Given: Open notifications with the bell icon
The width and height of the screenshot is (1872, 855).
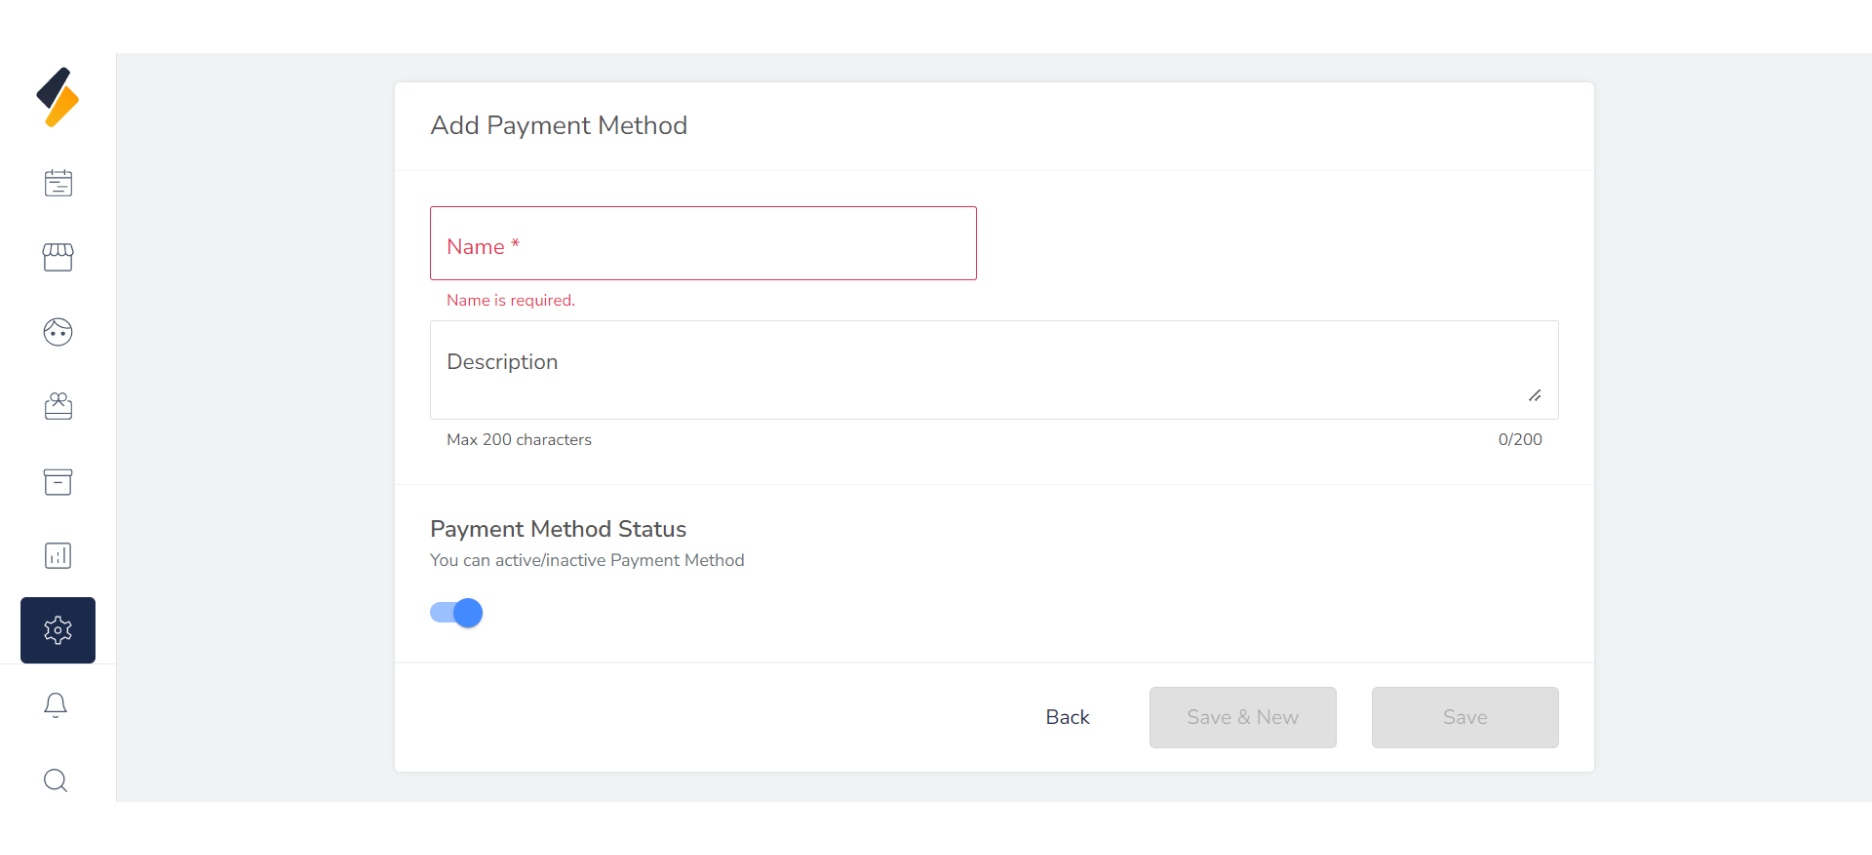Looking at the screenshot, I should 56,705.
